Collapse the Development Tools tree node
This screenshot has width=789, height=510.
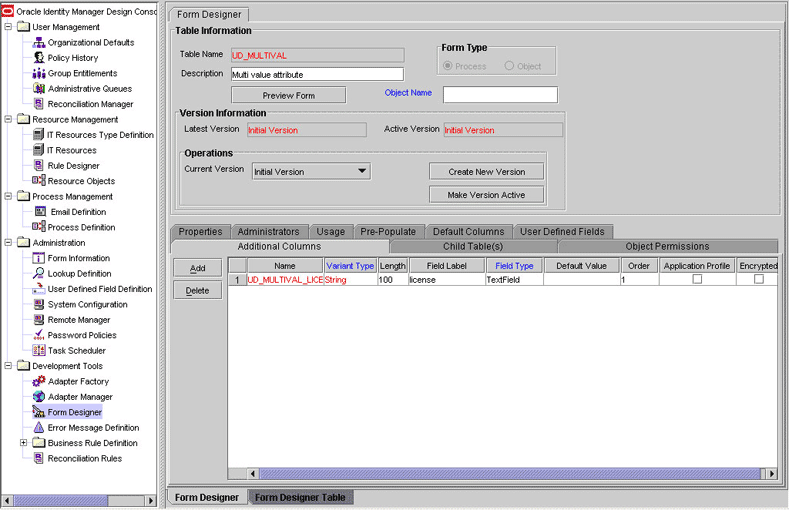[x=8, y=366]
